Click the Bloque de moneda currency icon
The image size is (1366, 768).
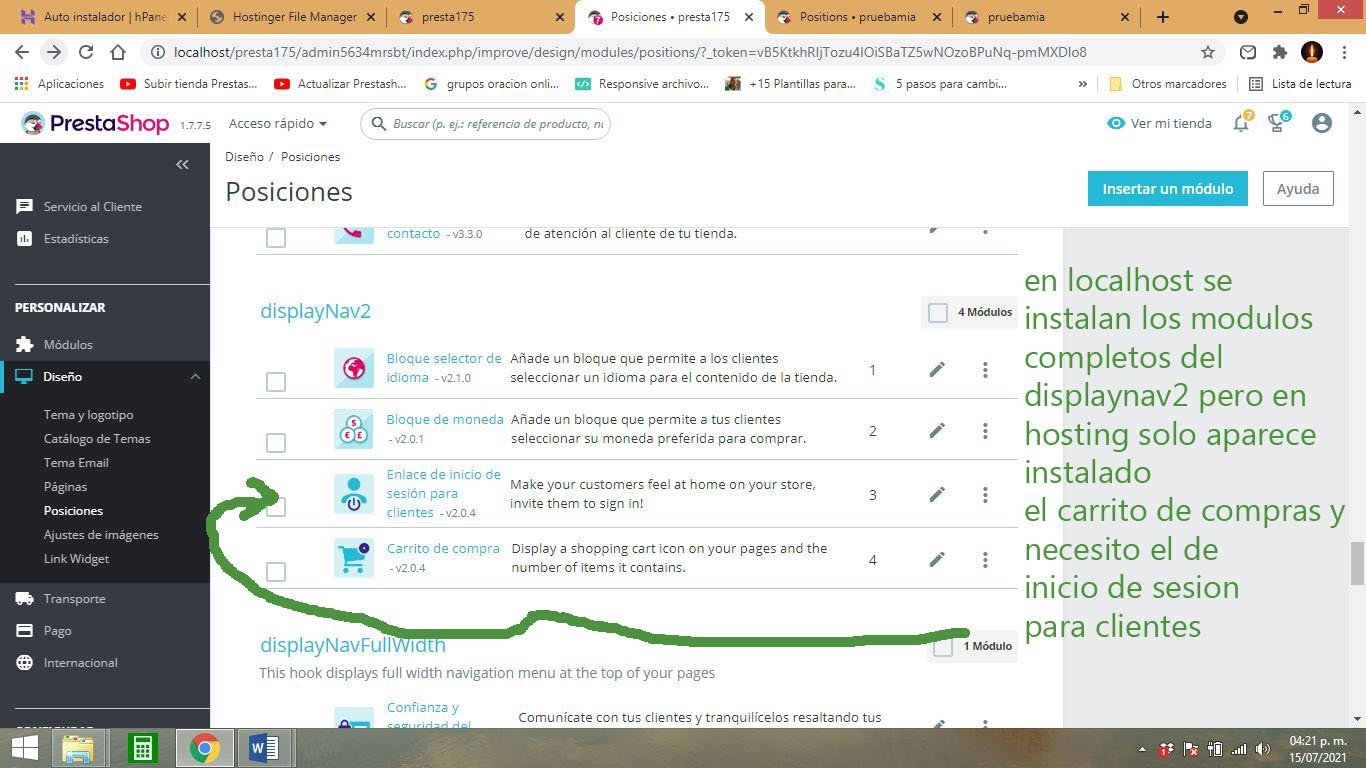point(354,429)
